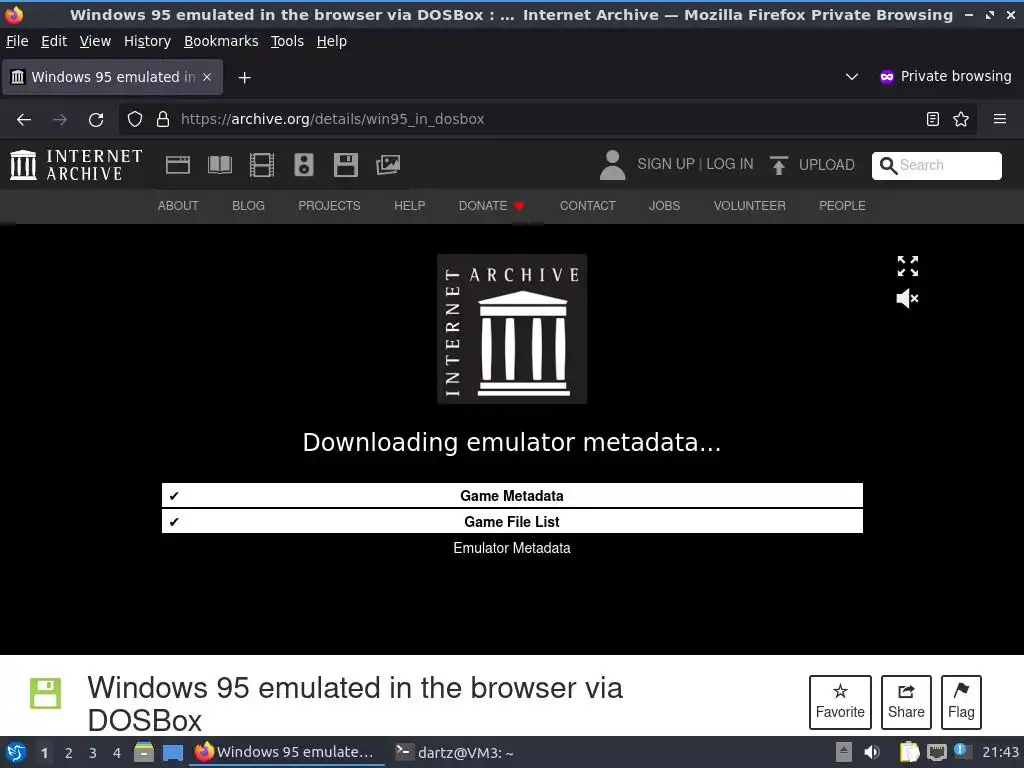View site security padlock info
Screen dimensions: 1024x768
tap(163, 119)
